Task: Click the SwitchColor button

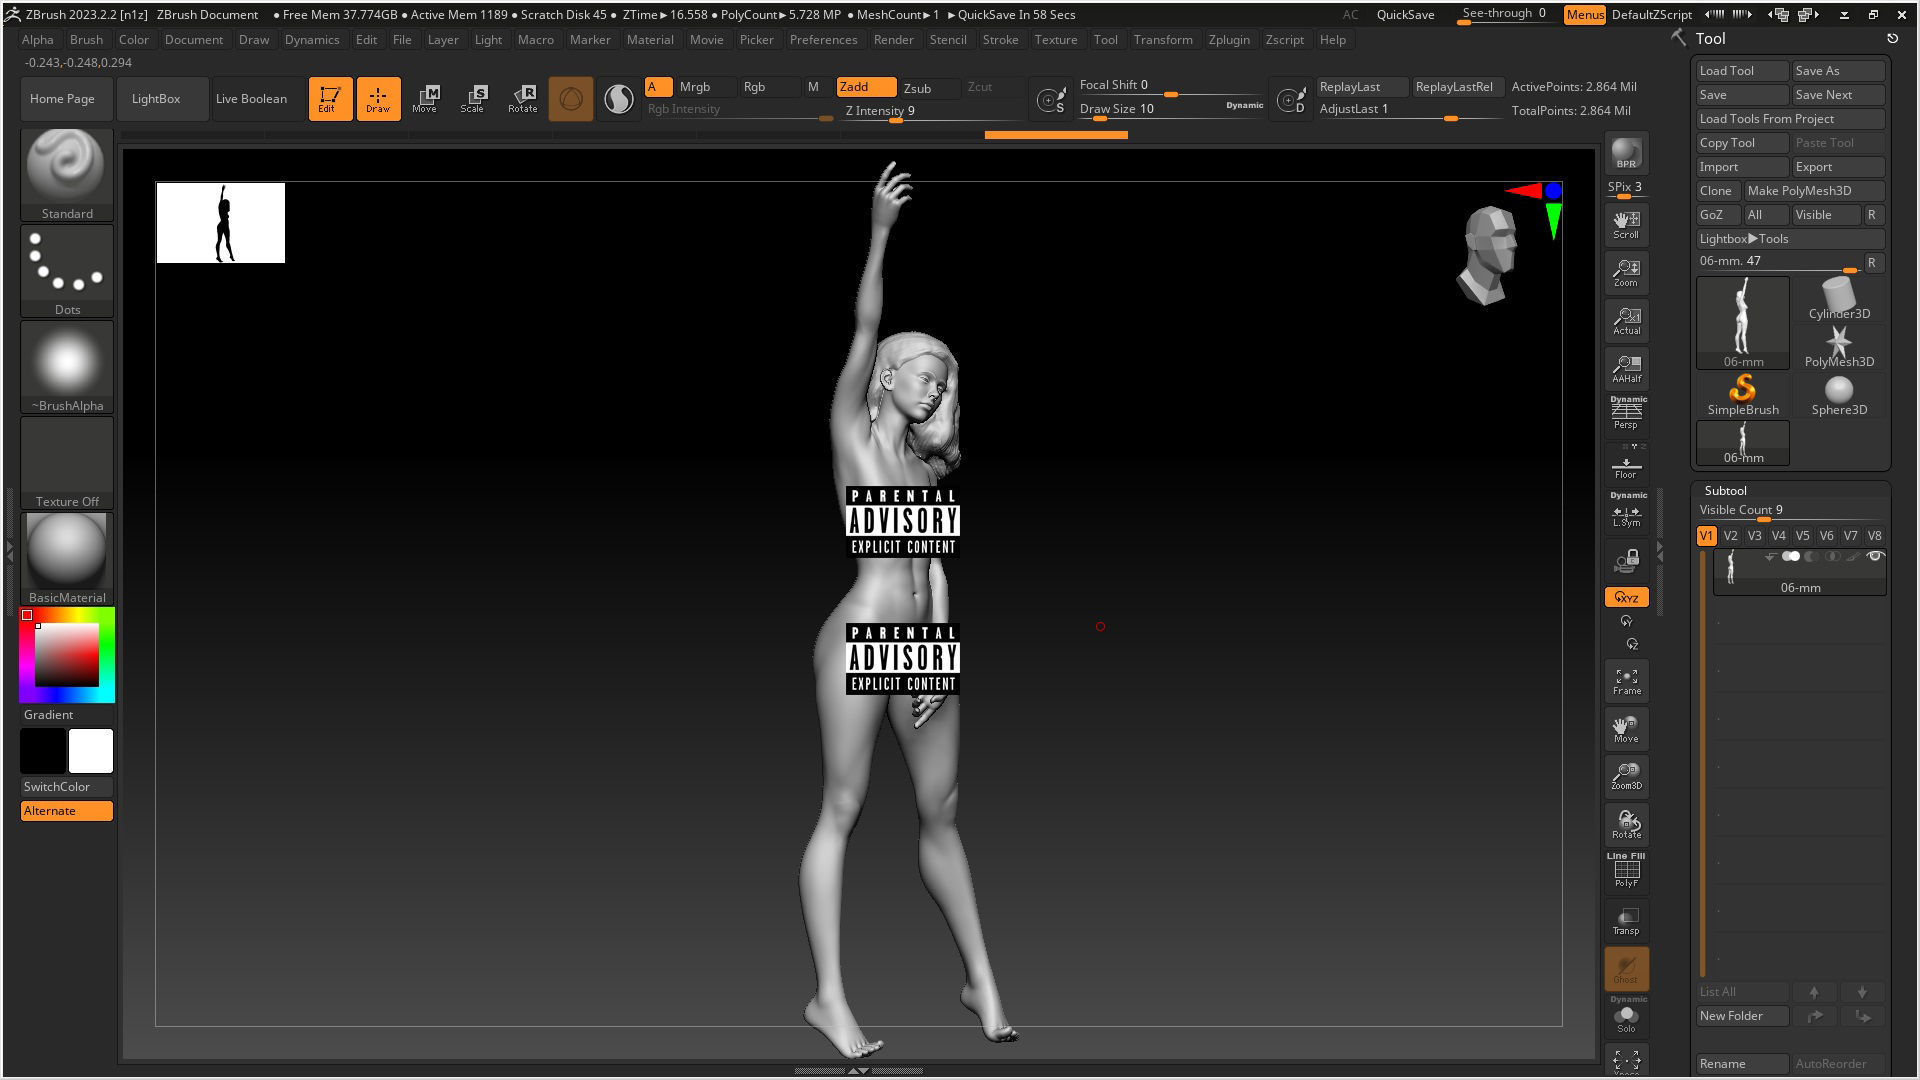Action: 67,786
